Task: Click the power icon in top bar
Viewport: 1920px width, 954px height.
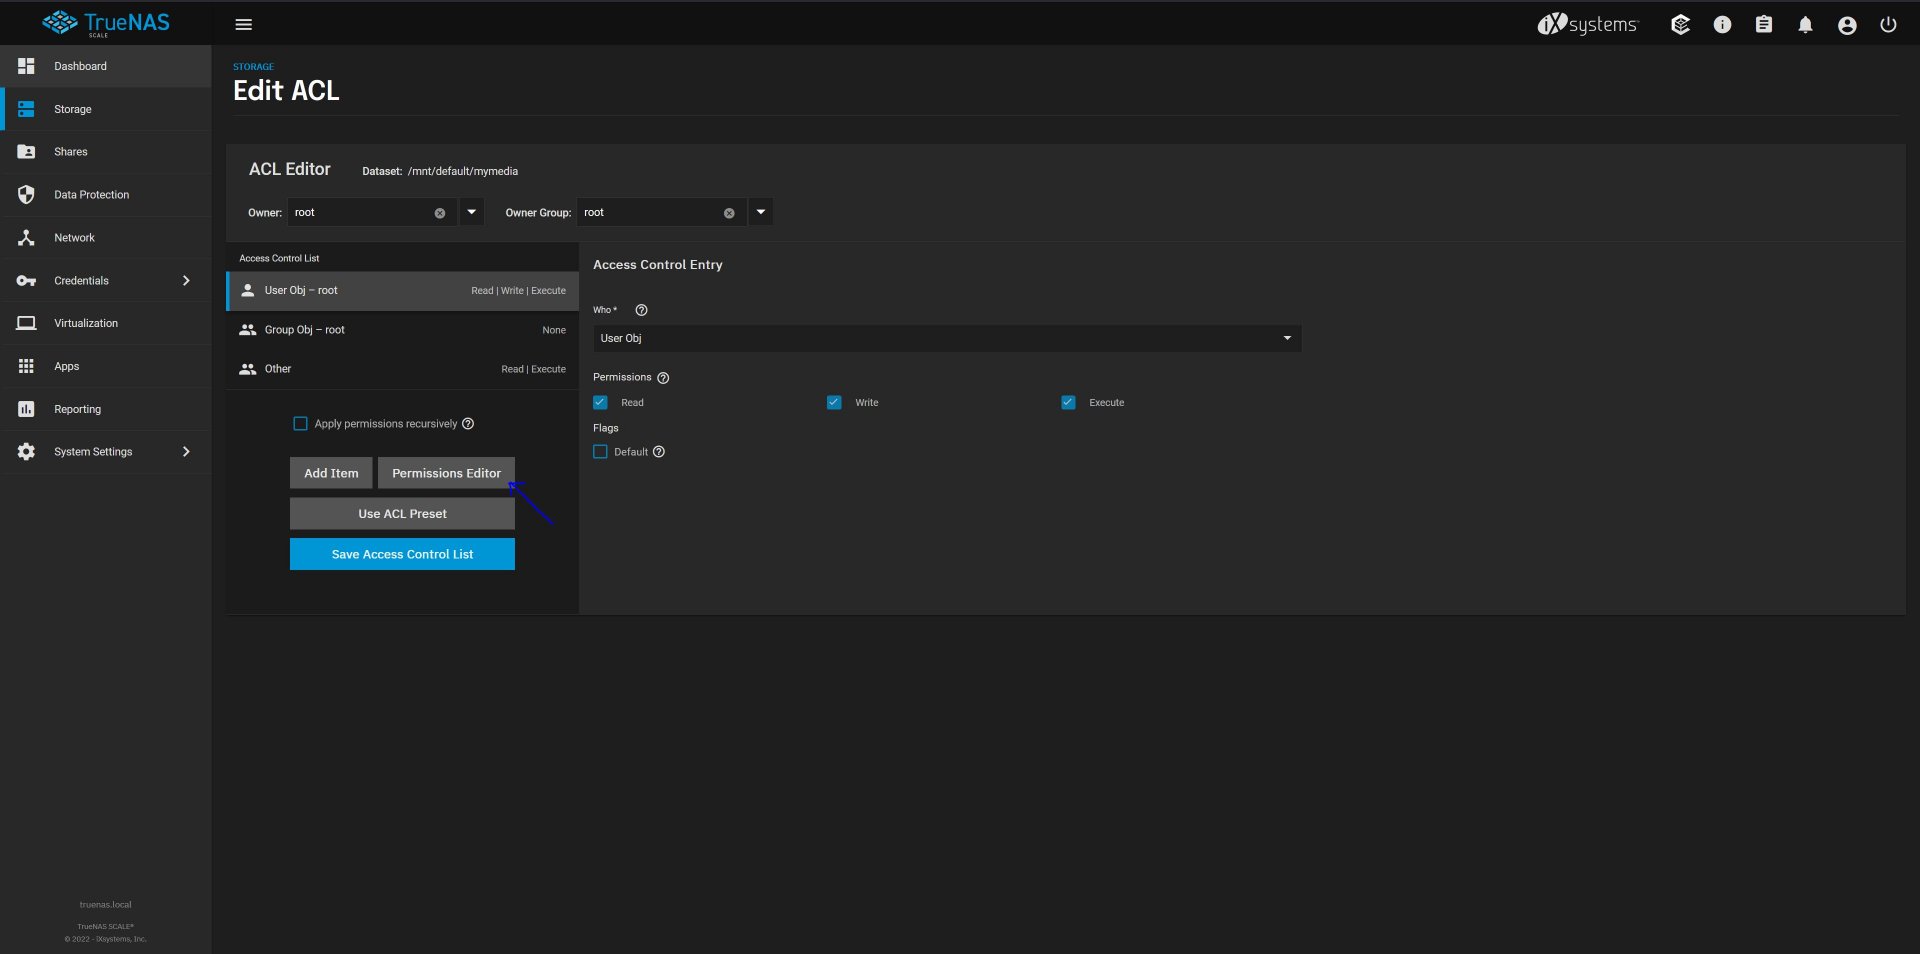Action: [x=1888, y=25]
